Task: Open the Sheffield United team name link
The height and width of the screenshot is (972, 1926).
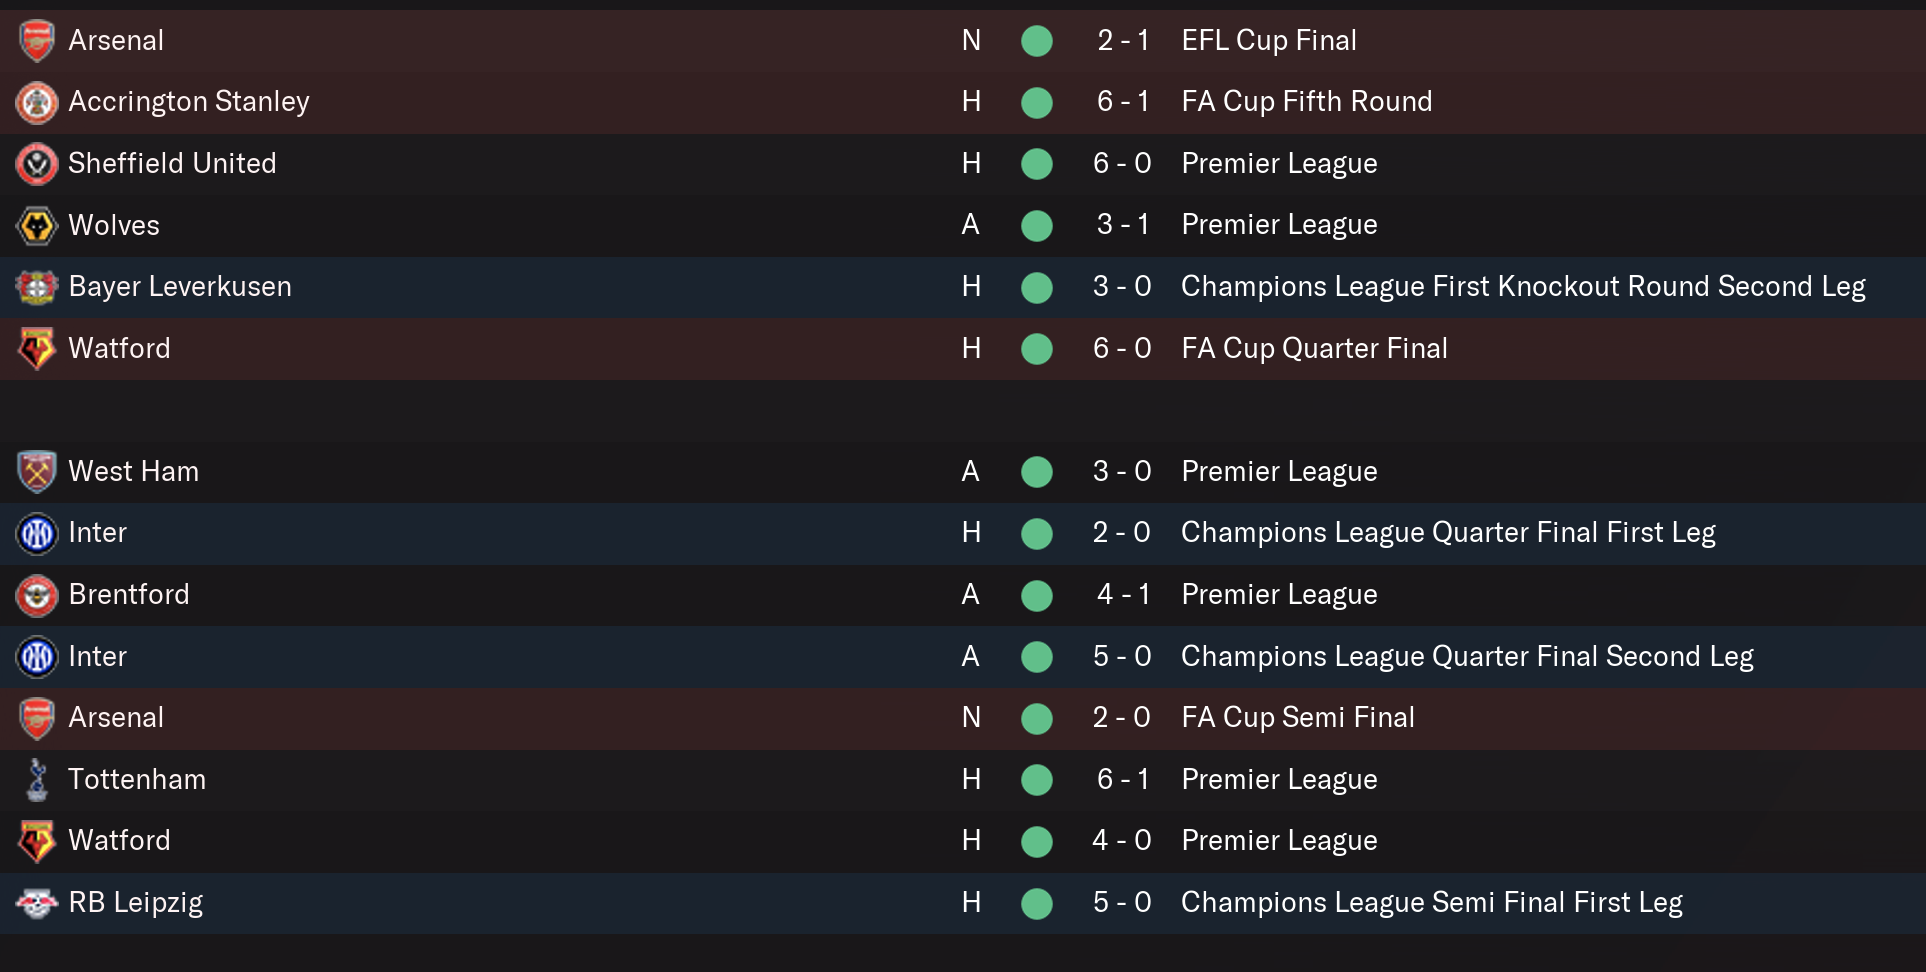Action: point(172,163)
